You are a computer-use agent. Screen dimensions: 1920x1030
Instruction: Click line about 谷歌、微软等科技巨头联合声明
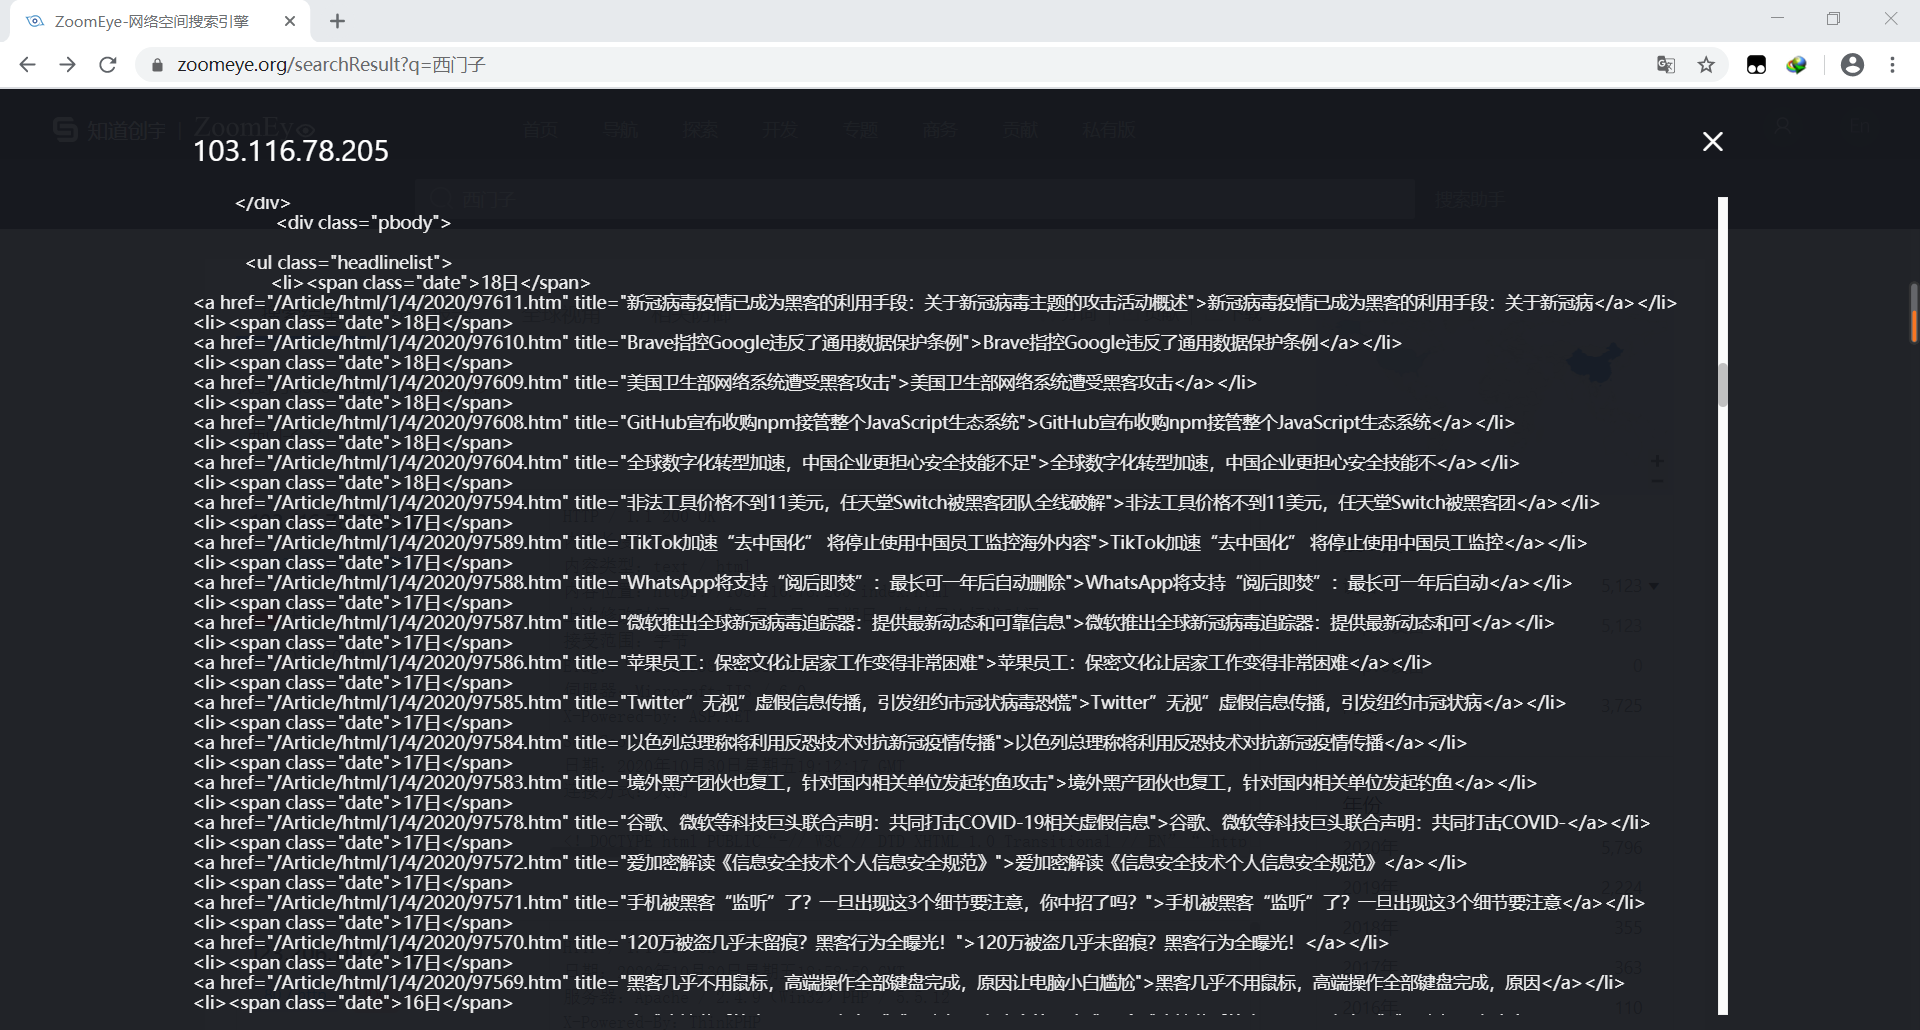(922, 822)
